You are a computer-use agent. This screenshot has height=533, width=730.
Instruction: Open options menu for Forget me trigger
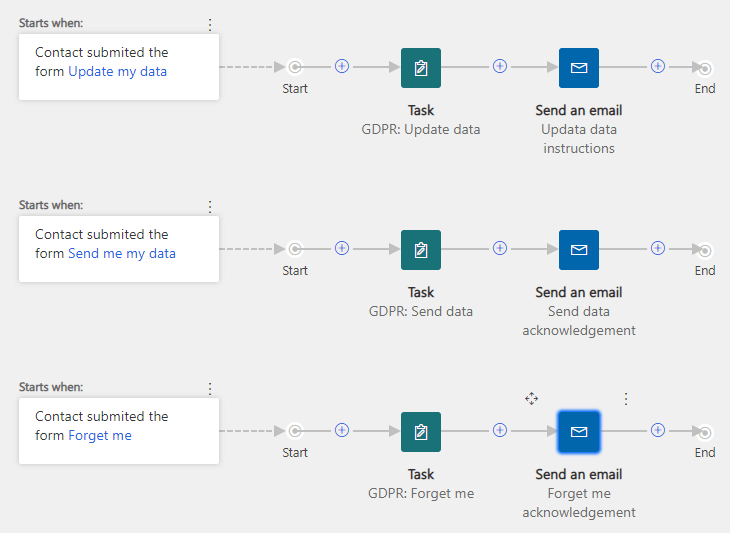pyautogui.click(x=209, y=389)
